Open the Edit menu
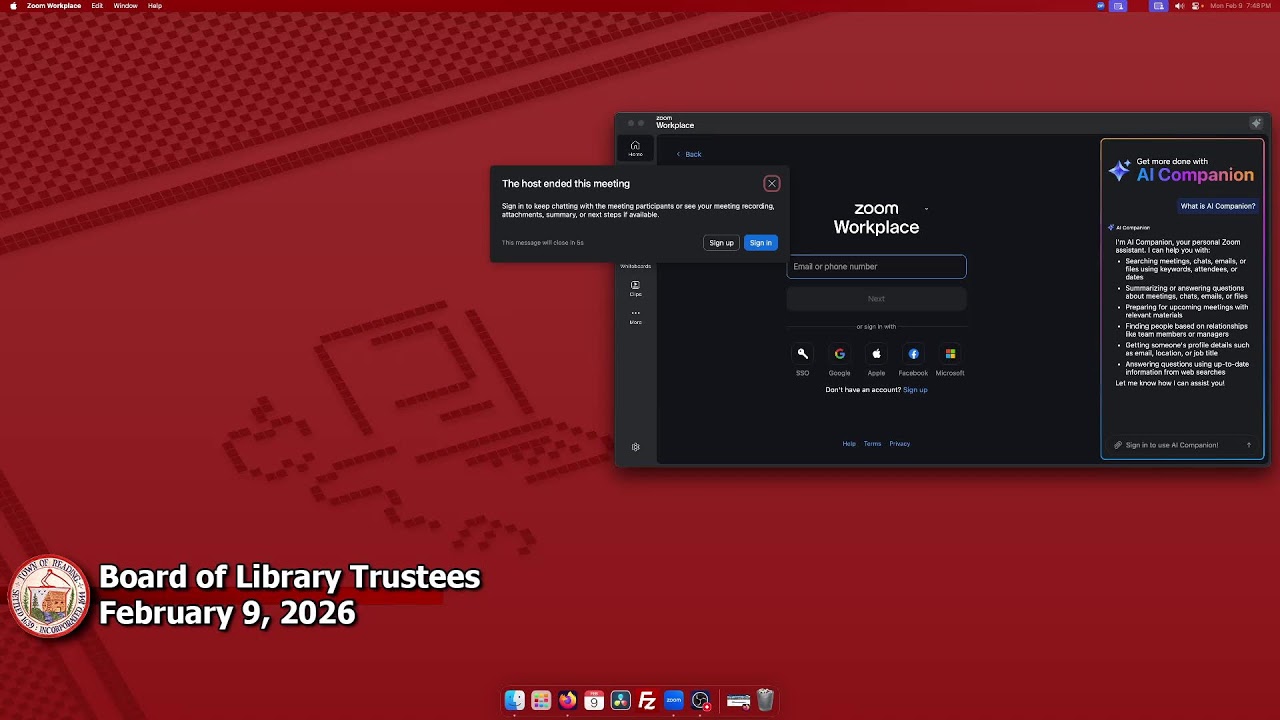The width and height of the screenshot is (1280, 720). point(97,6)
